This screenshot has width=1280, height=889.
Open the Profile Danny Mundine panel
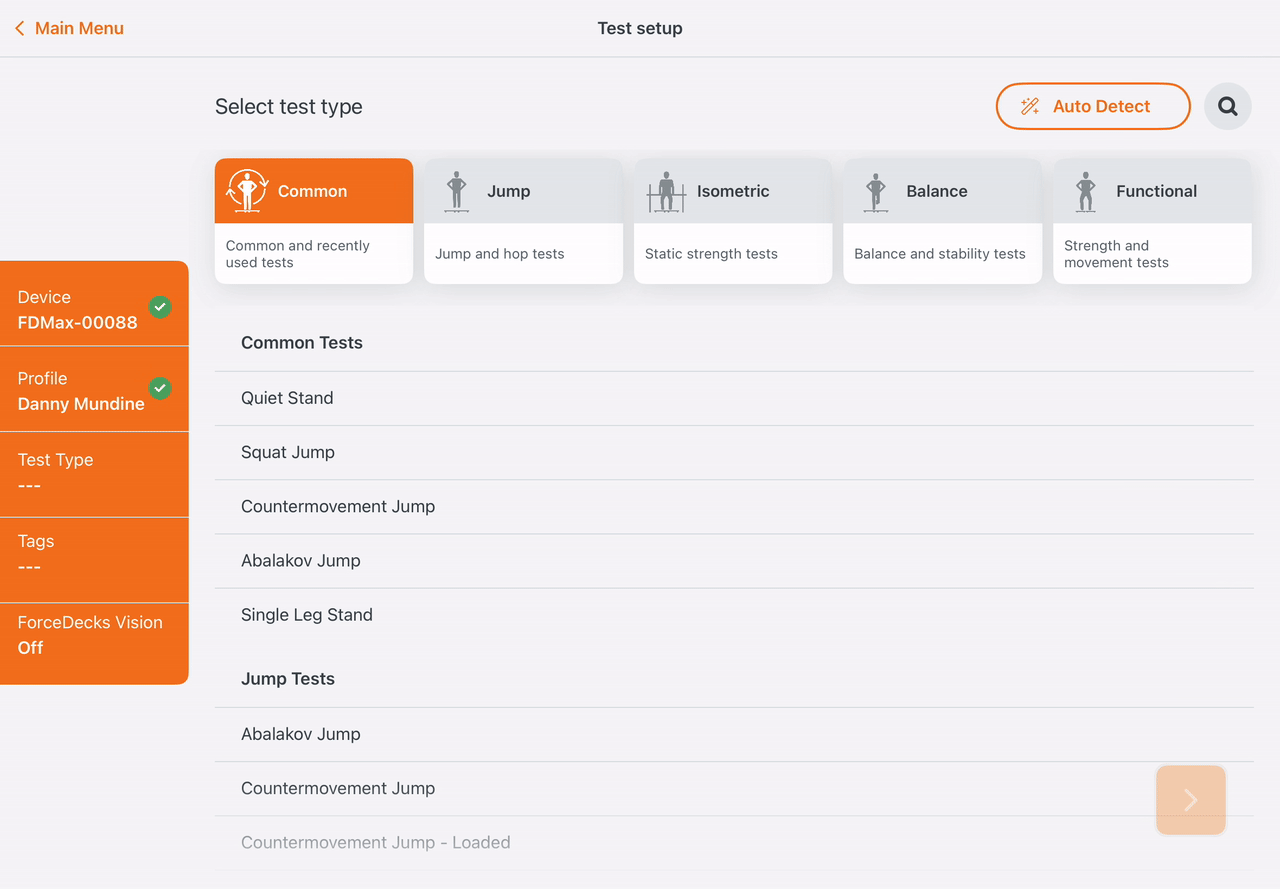click(x=94, y=389)
